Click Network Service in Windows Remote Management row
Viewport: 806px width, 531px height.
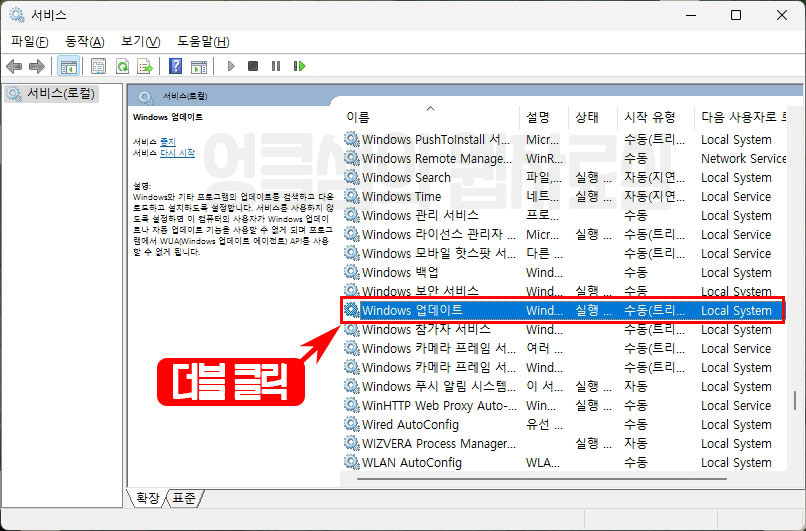pos(743,158)
